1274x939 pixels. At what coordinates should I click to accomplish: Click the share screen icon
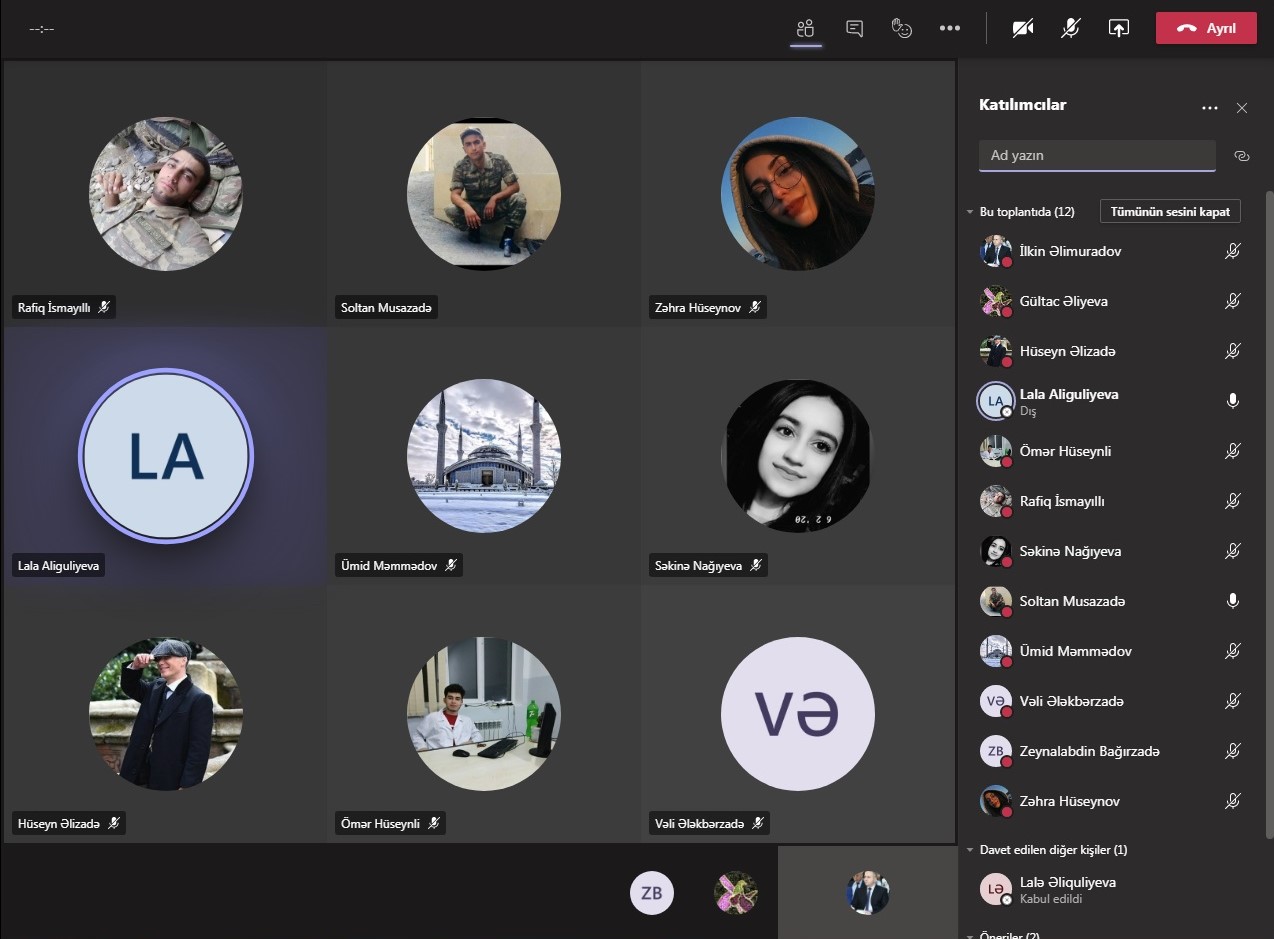click(x=1118, y=28)
